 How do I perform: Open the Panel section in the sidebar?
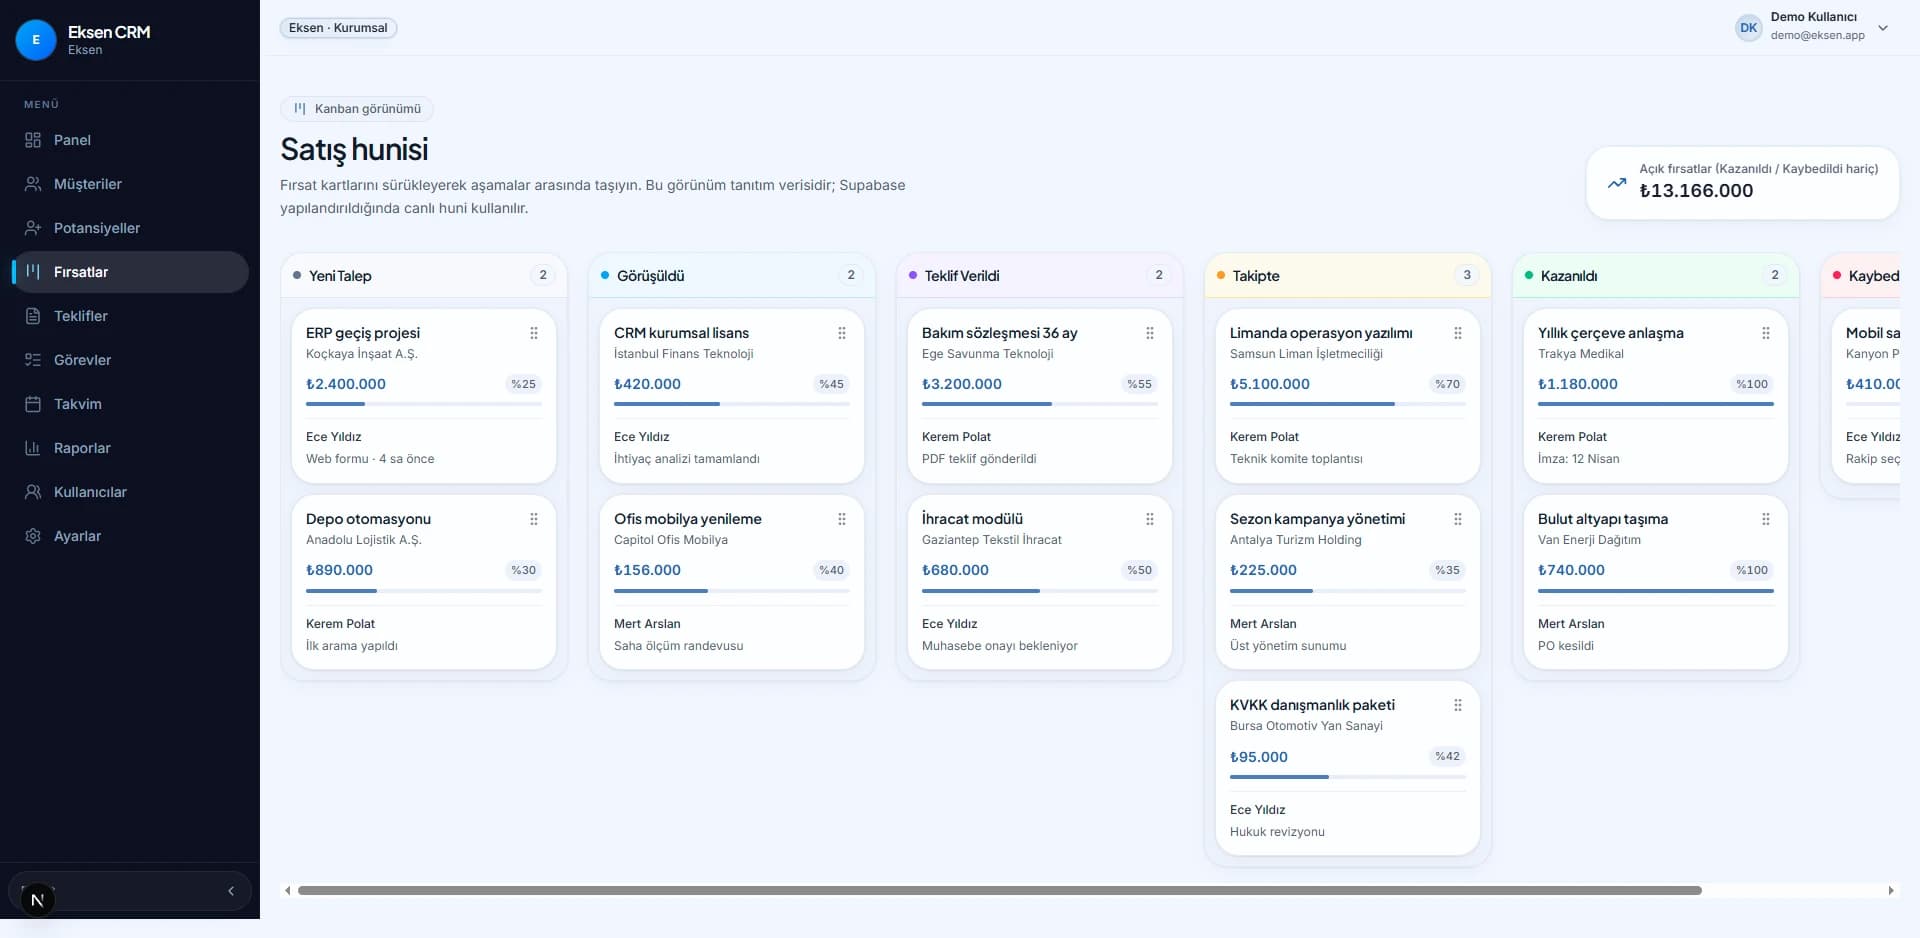(72, 140)
